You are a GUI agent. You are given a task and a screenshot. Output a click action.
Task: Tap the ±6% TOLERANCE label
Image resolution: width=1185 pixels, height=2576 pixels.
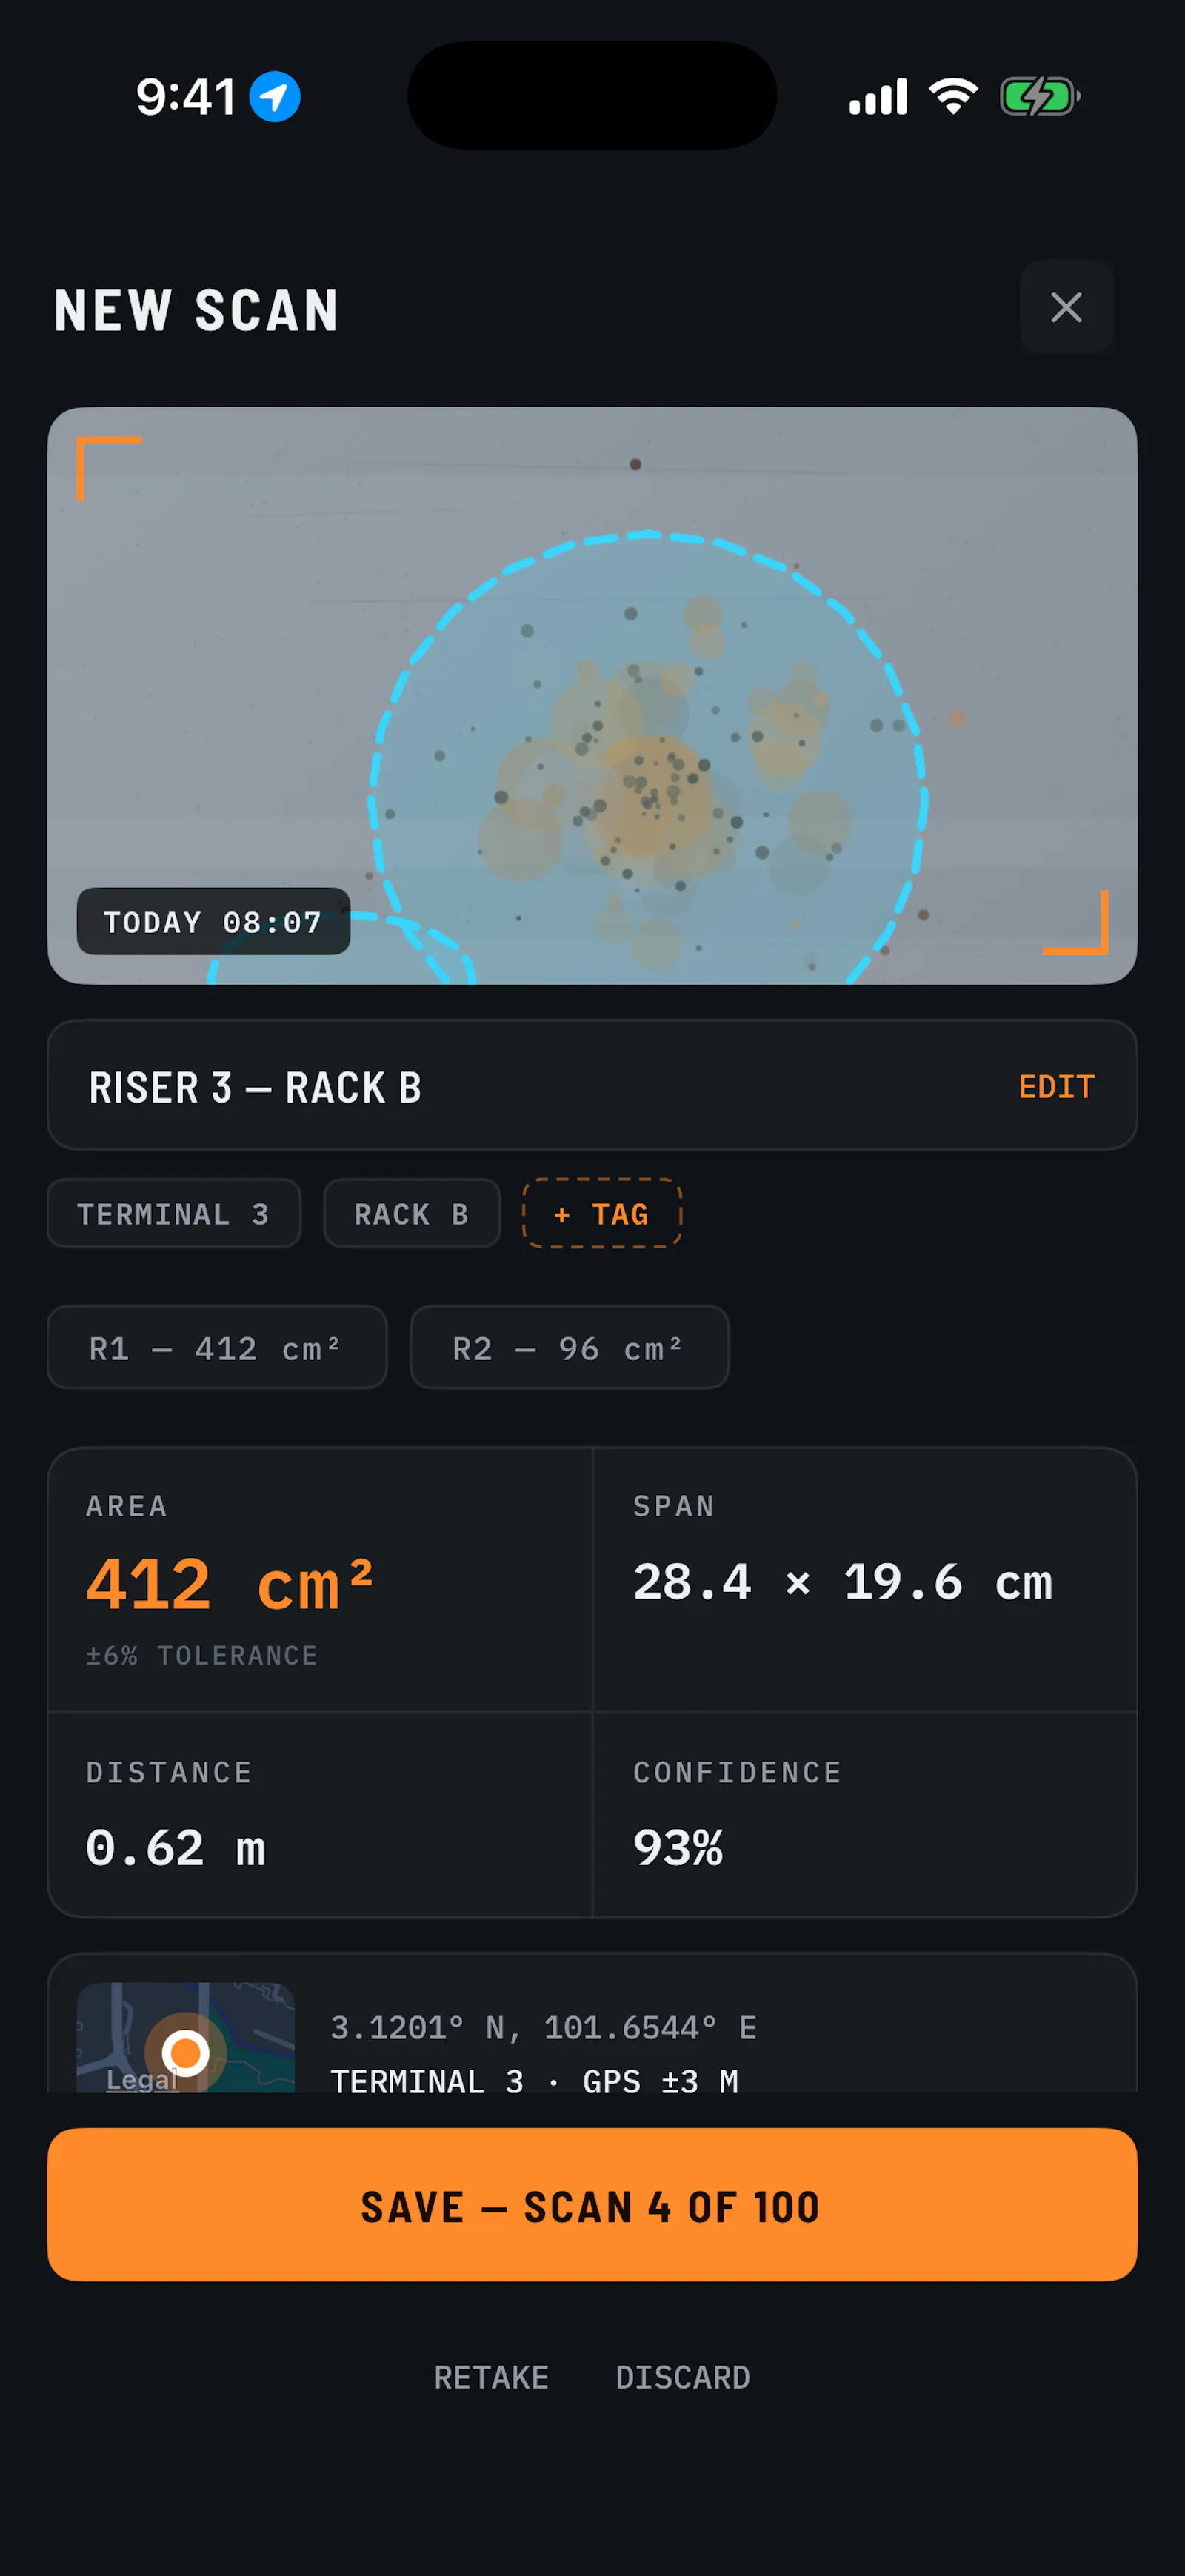[x=202, y=1655]
